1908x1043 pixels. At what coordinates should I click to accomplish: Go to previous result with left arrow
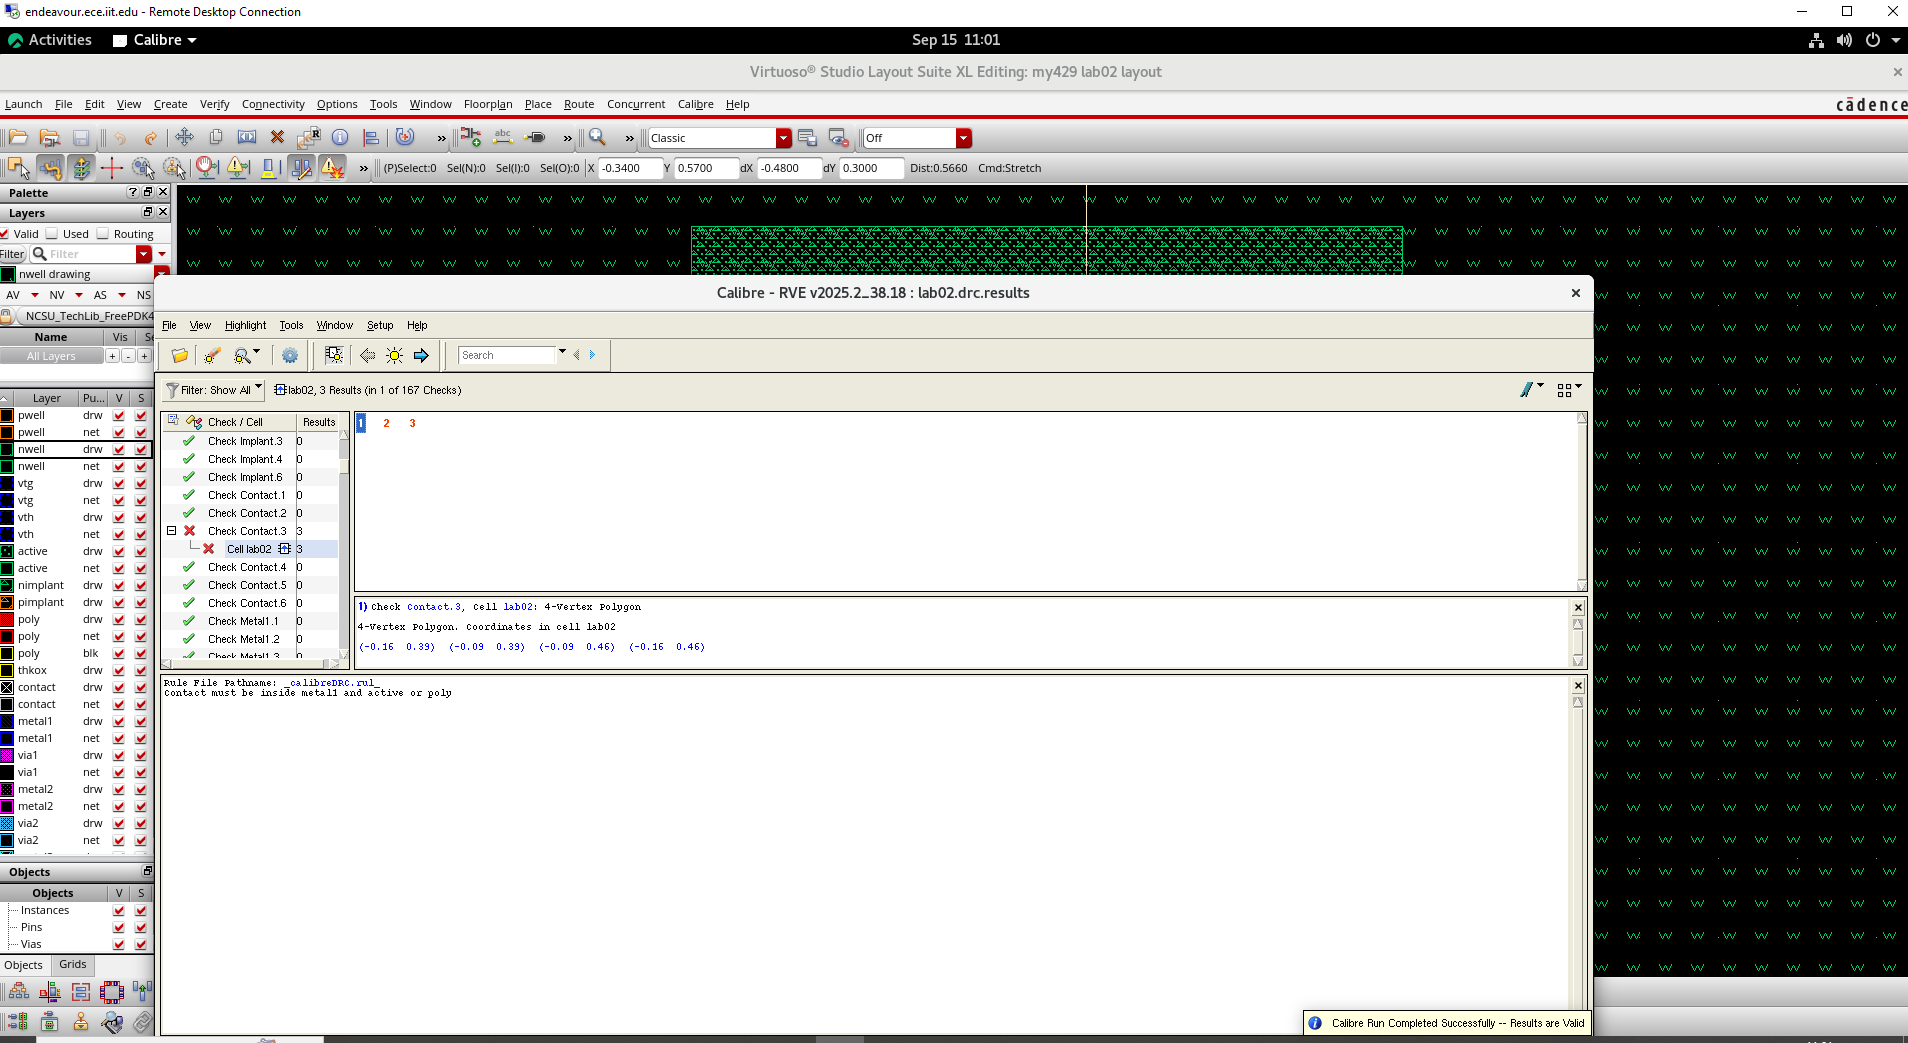(x=368, y=355)
